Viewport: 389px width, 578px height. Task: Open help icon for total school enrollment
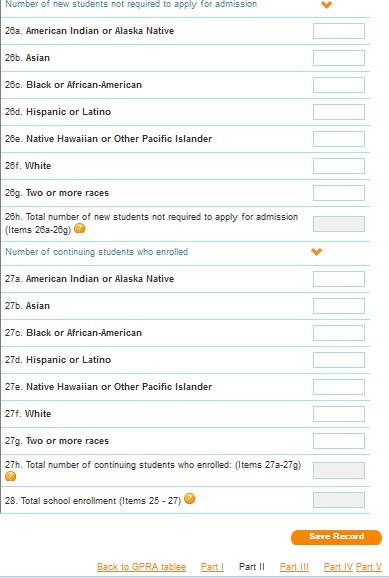(x=190, y=499)
